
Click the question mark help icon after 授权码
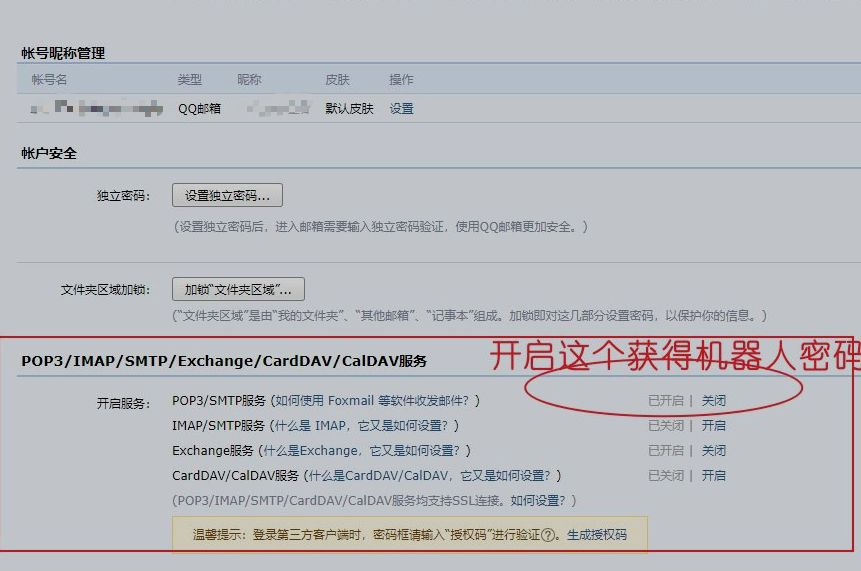[547, 535]
